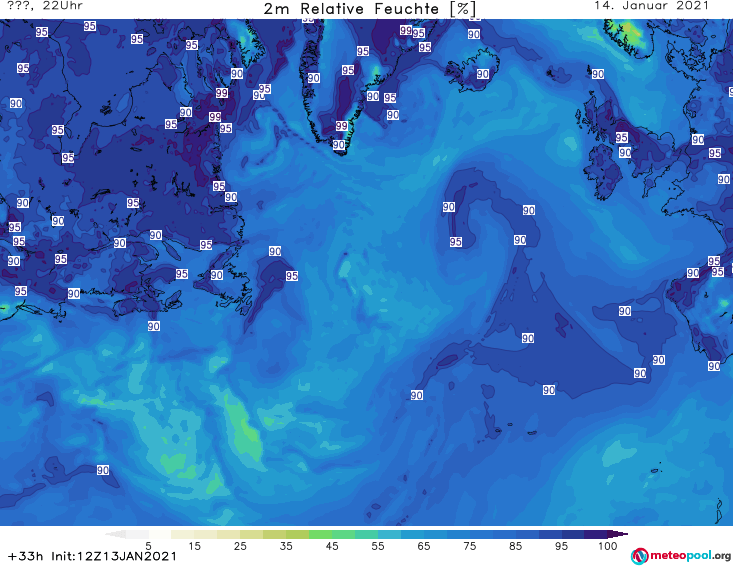This screenshot has height=566, width=733.
Task: Click the legend tick label '45'
Action: point(331,546)
